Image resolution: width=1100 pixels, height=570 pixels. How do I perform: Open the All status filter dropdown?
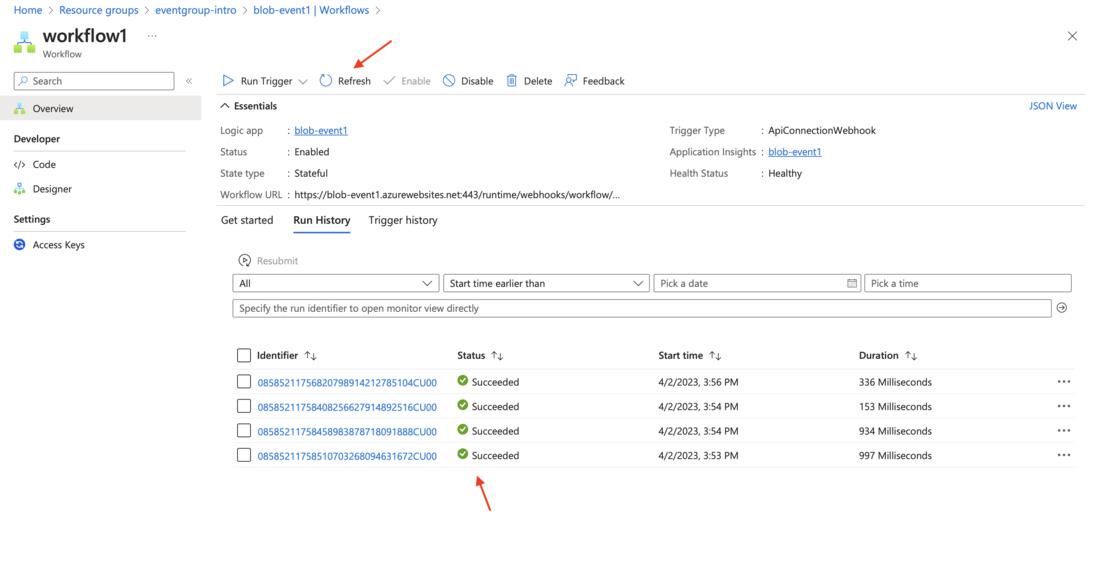335,283
